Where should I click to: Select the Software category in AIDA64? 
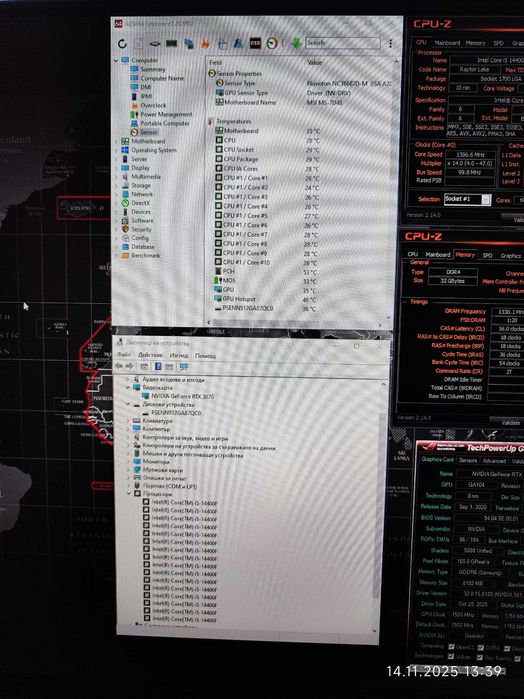(142, 221)
